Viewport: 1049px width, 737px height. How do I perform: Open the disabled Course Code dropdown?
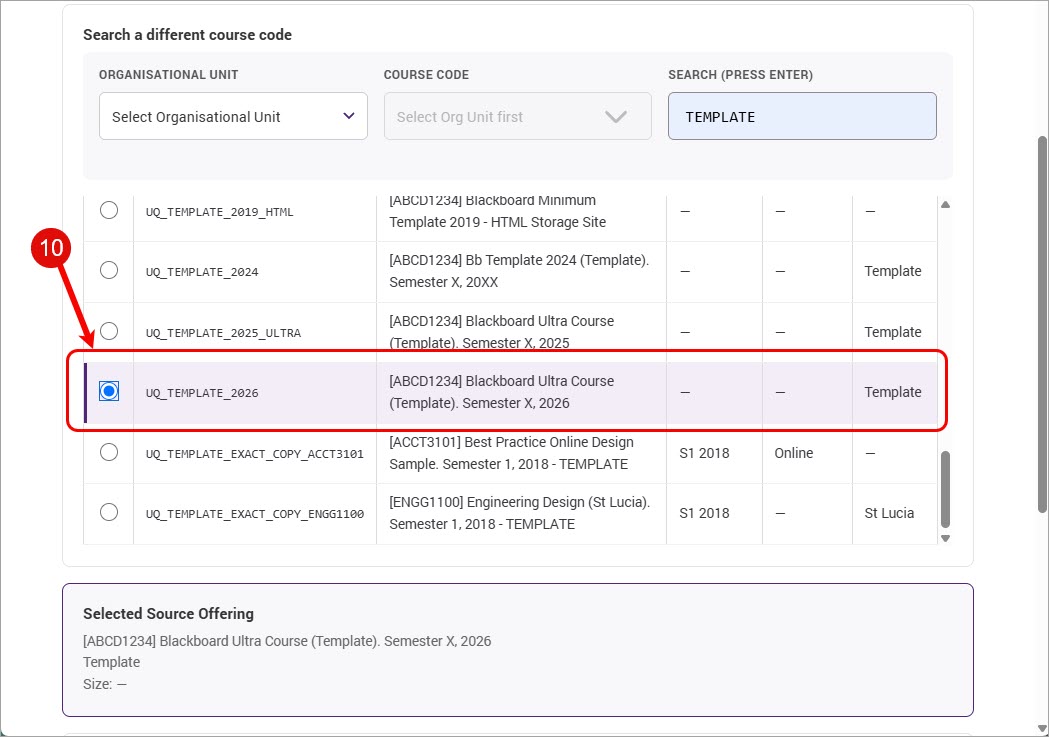coord(517,116)
